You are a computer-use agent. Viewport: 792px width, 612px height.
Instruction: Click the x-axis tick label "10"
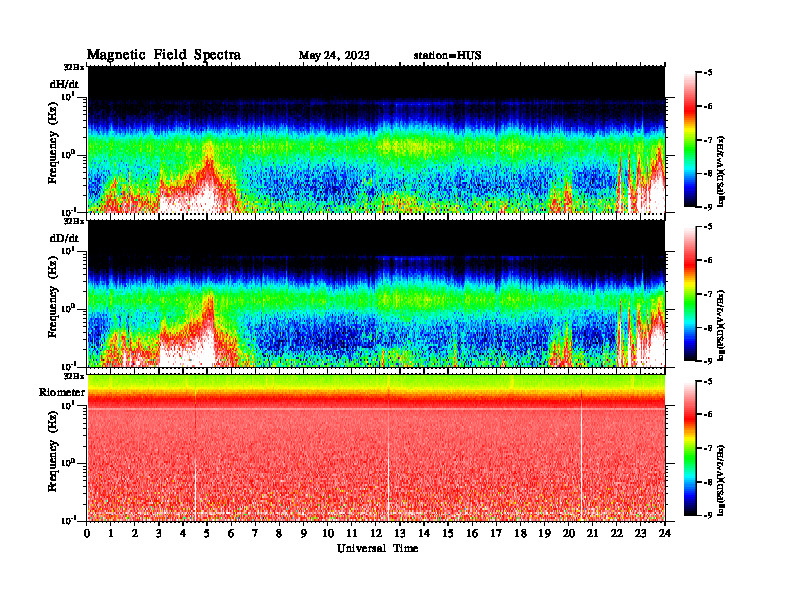[x=328, y=533]
